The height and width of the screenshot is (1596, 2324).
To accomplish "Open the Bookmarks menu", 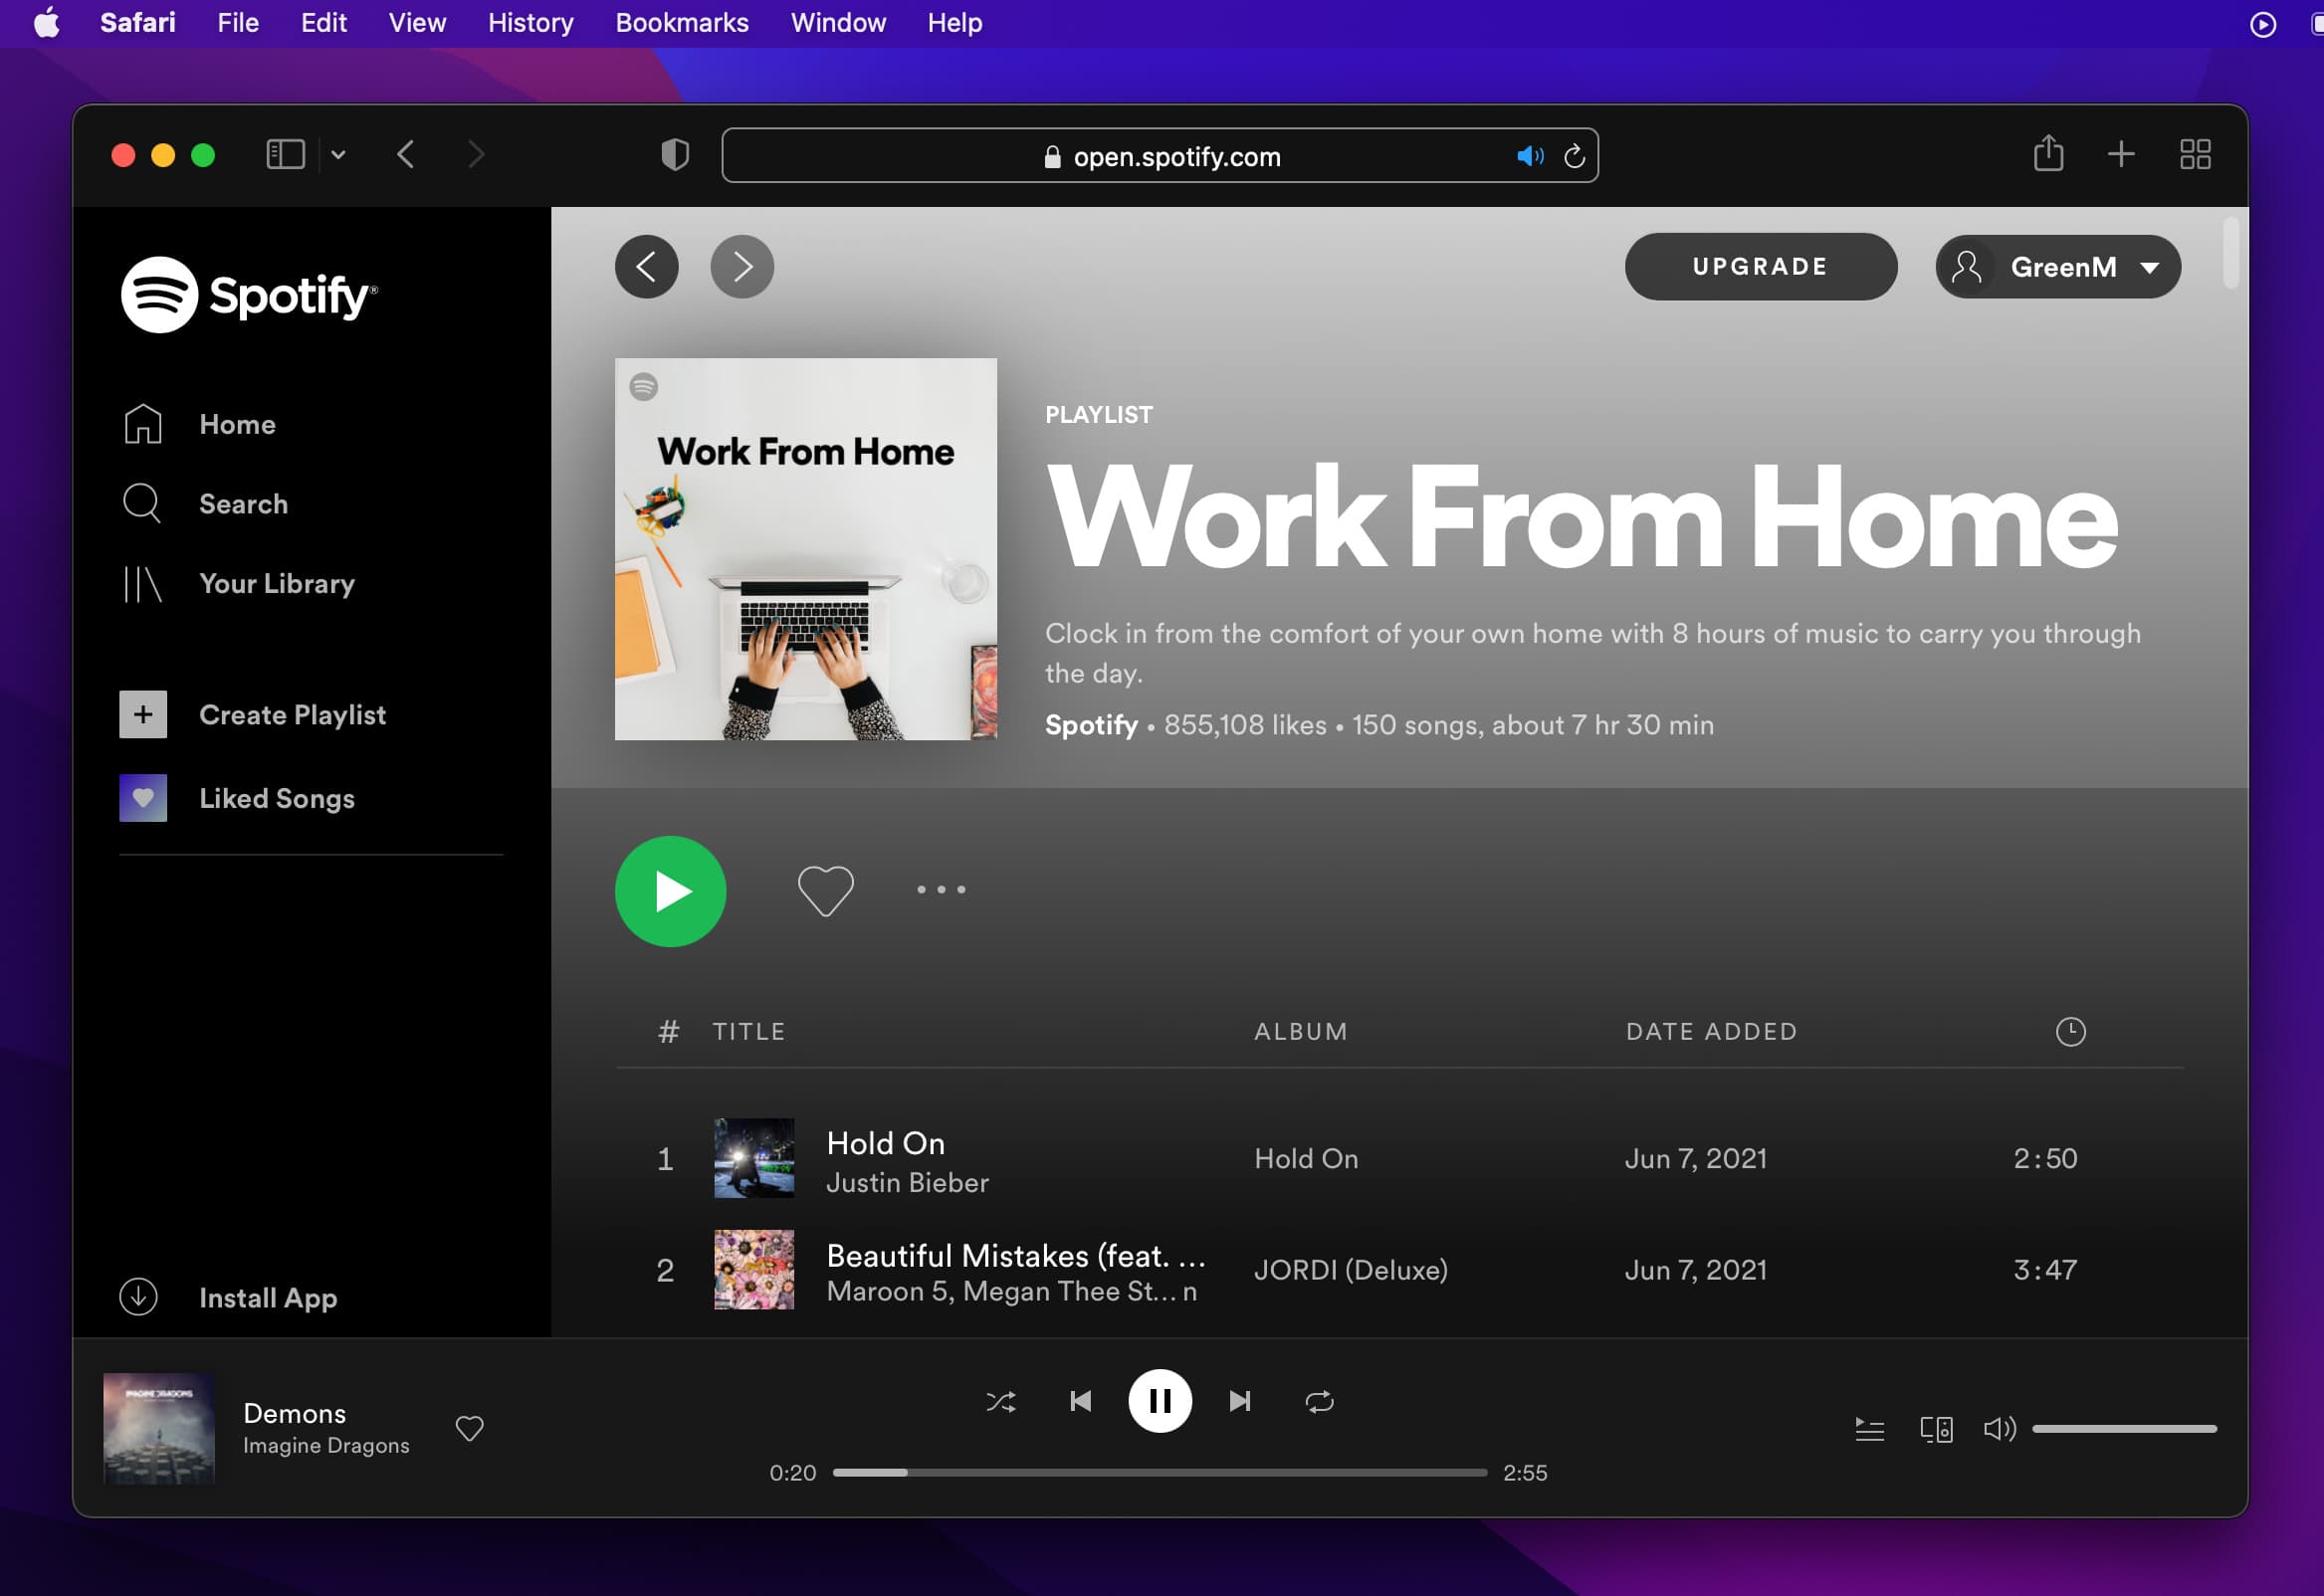I will click(x=681, y=22).
